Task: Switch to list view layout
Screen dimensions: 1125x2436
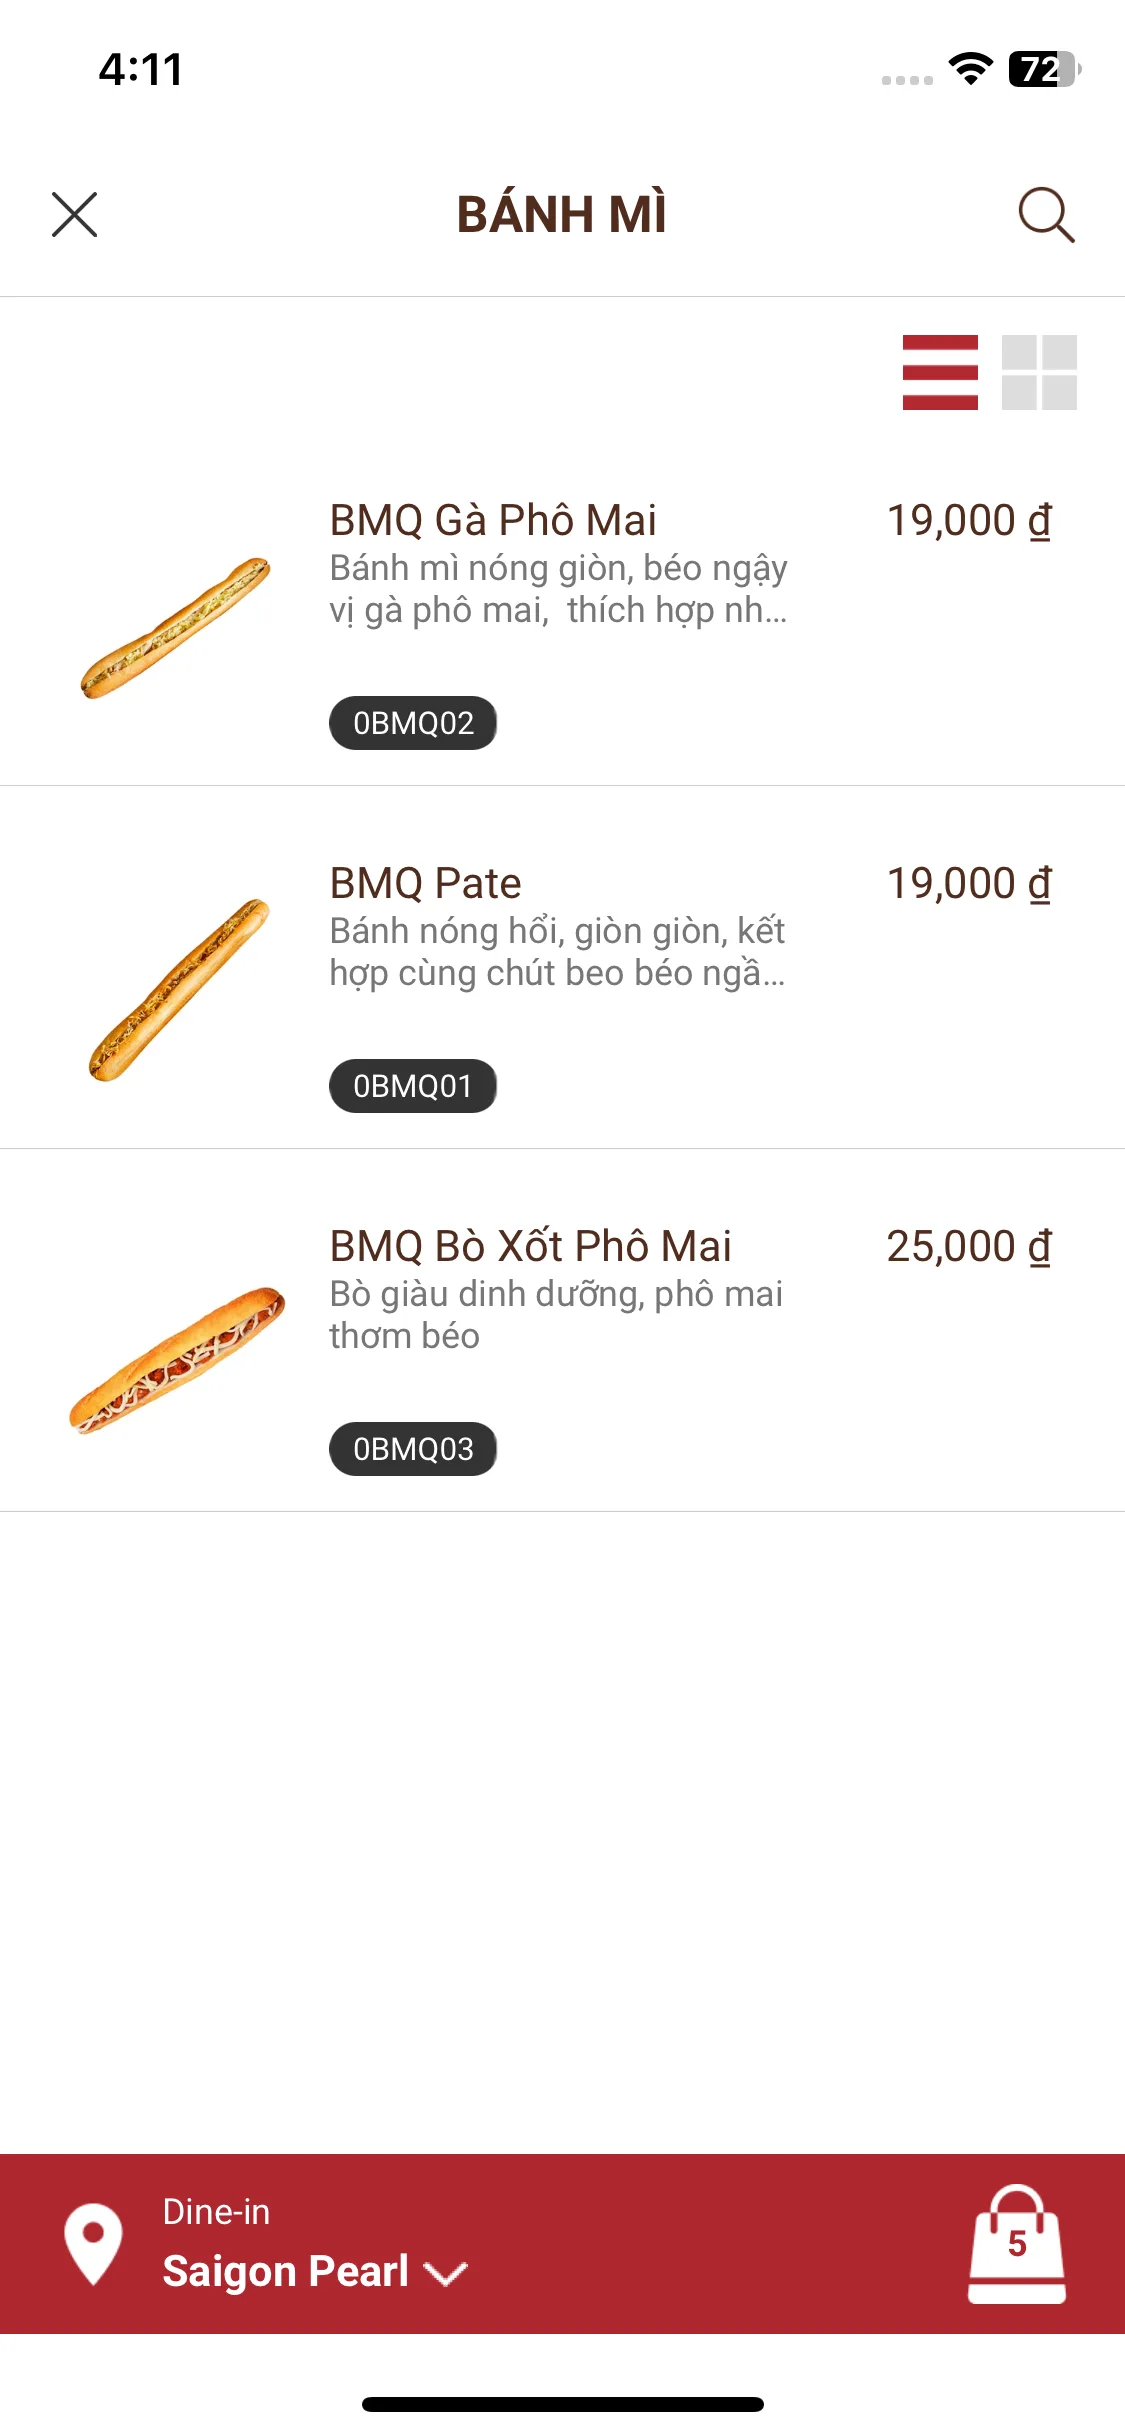Action: click(940, 372)
